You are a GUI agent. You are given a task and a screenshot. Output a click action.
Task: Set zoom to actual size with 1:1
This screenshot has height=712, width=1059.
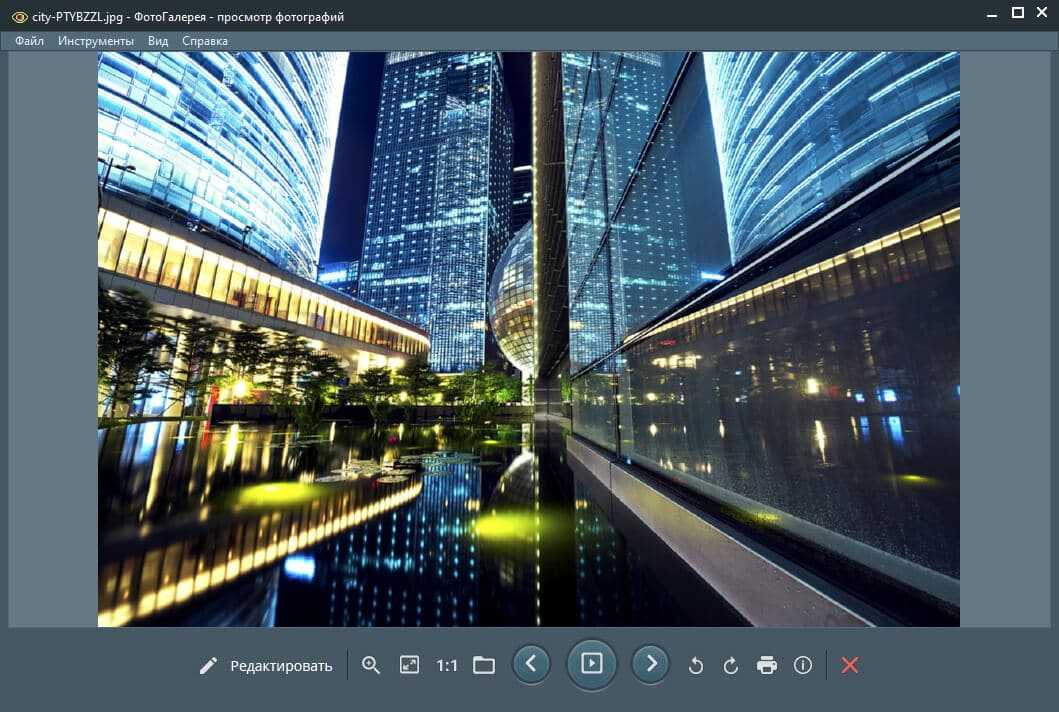tap(447, 665)
